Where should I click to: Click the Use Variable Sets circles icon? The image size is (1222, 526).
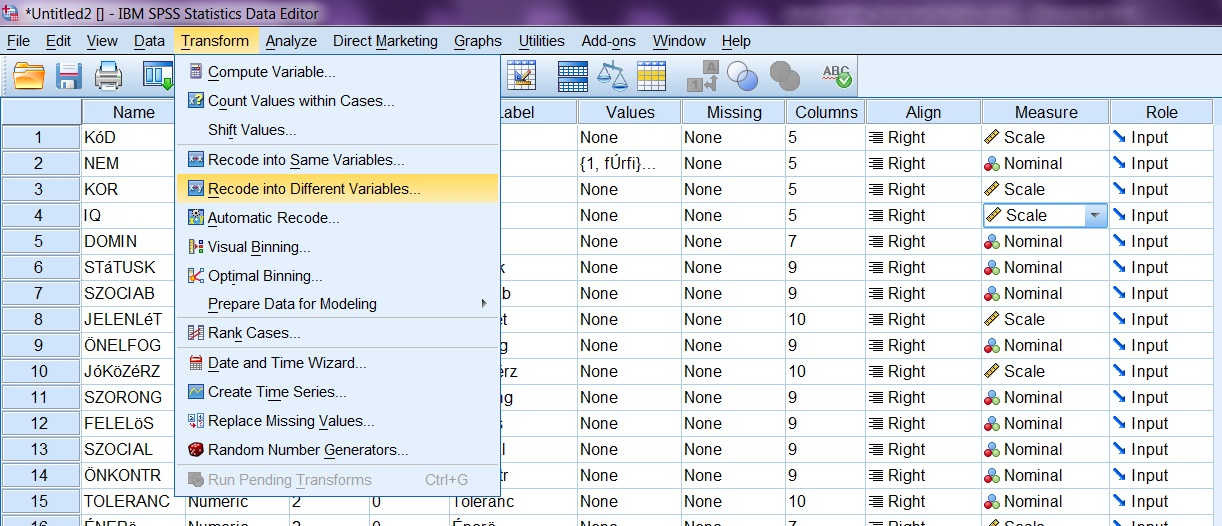(x=743, y=76)
